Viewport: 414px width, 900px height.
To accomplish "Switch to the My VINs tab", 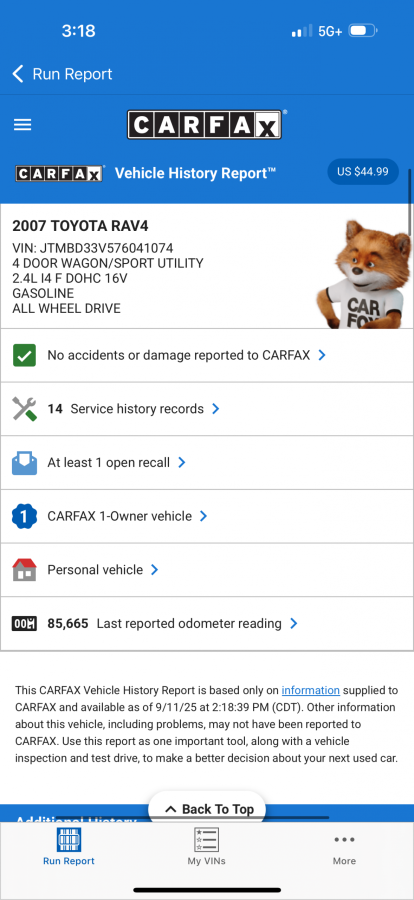I will coord(206,847).
